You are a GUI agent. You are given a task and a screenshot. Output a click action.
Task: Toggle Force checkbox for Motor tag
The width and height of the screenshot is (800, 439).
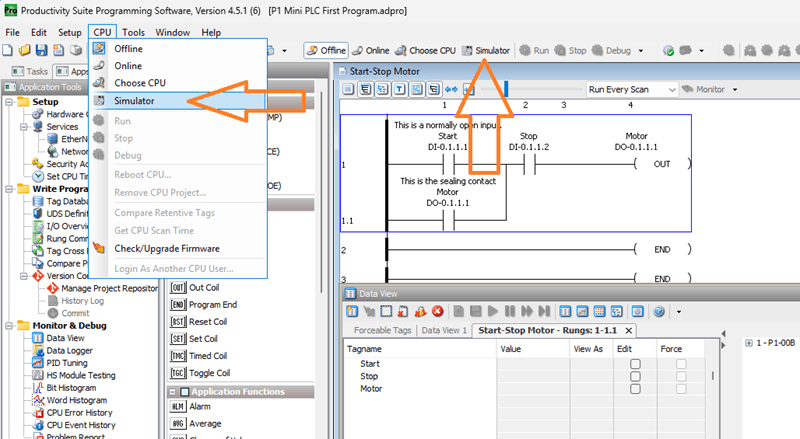(681, 388)
